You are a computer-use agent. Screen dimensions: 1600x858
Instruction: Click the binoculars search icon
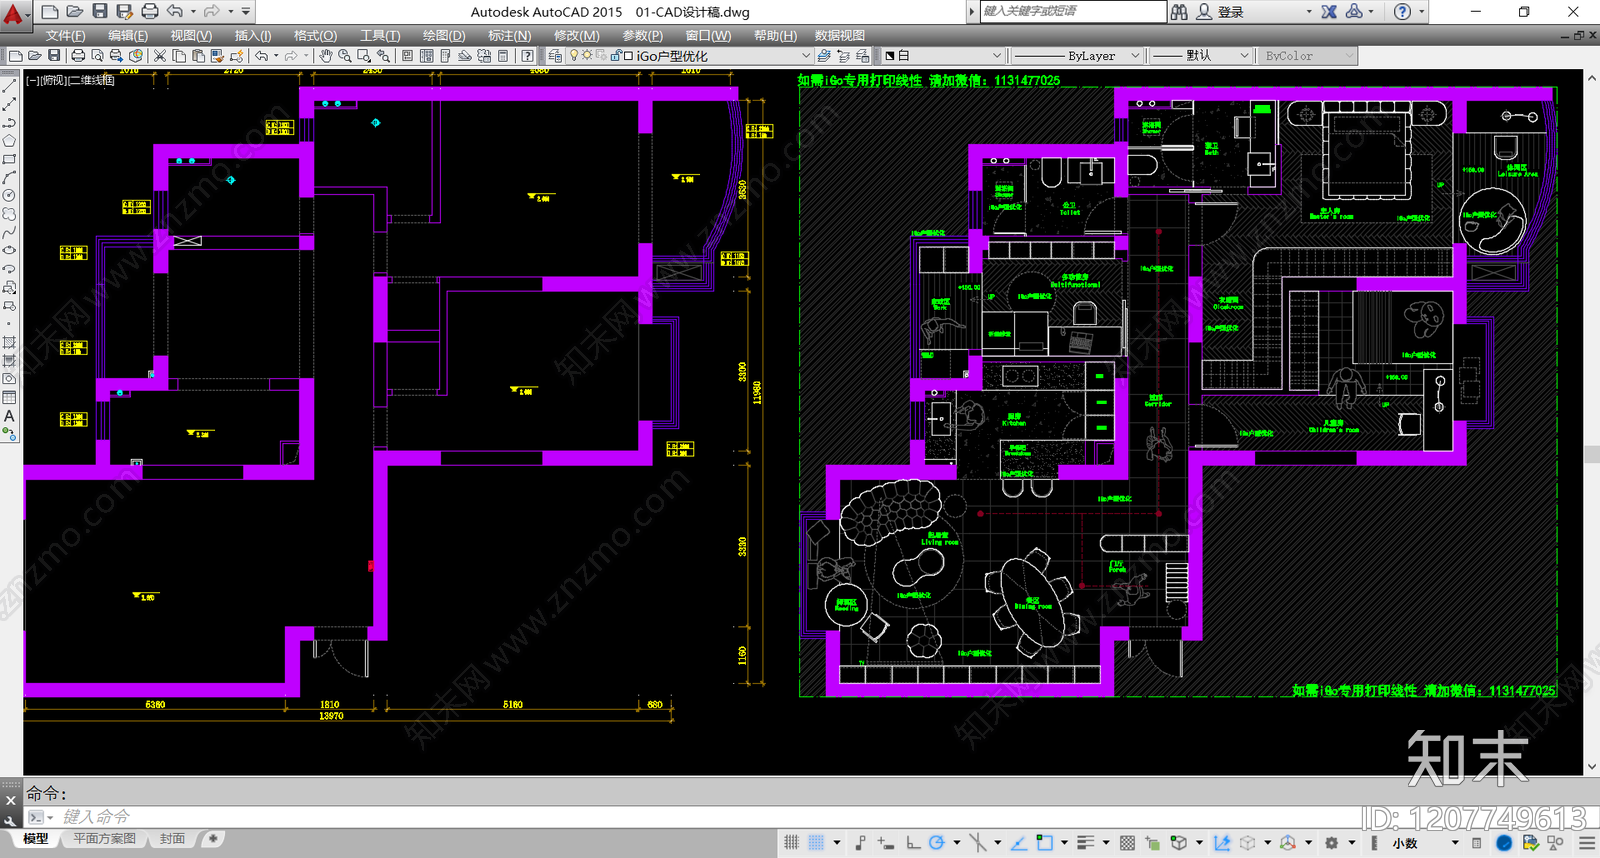(x=1179, y=12)
